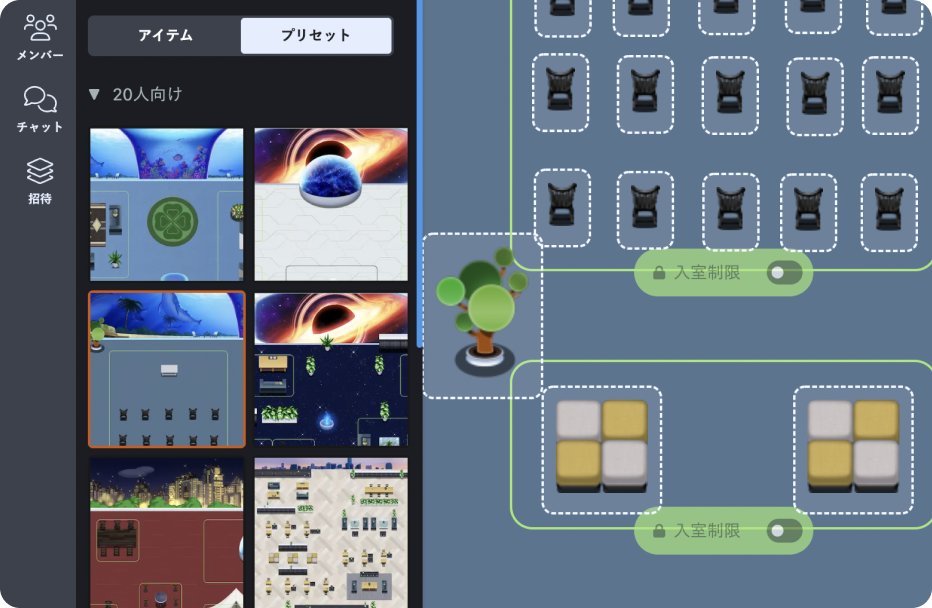
Task: Select the highlighted beach whale preset thumbnail
Action: 166,369
